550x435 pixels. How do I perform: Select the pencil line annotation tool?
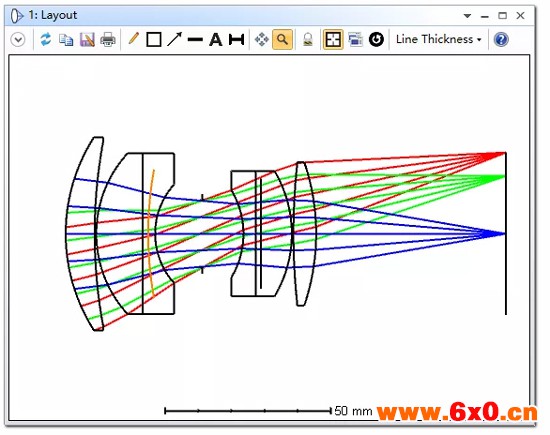134,39
